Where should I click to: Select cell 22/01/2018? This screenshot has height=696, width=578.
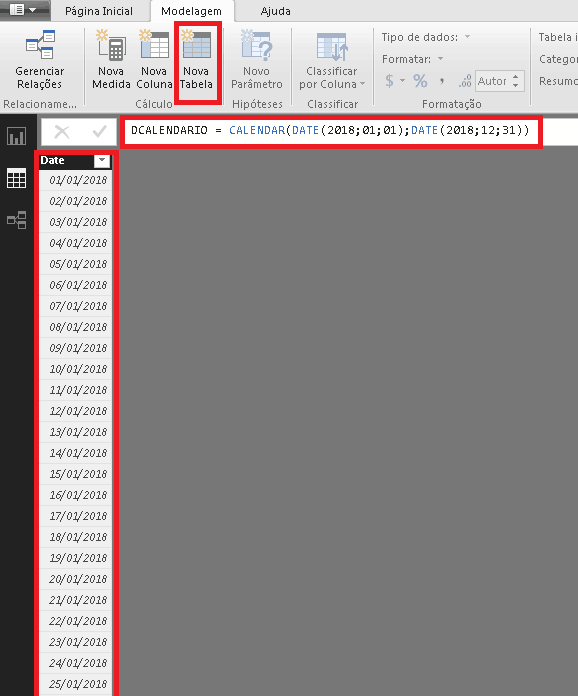pos(75,621)
